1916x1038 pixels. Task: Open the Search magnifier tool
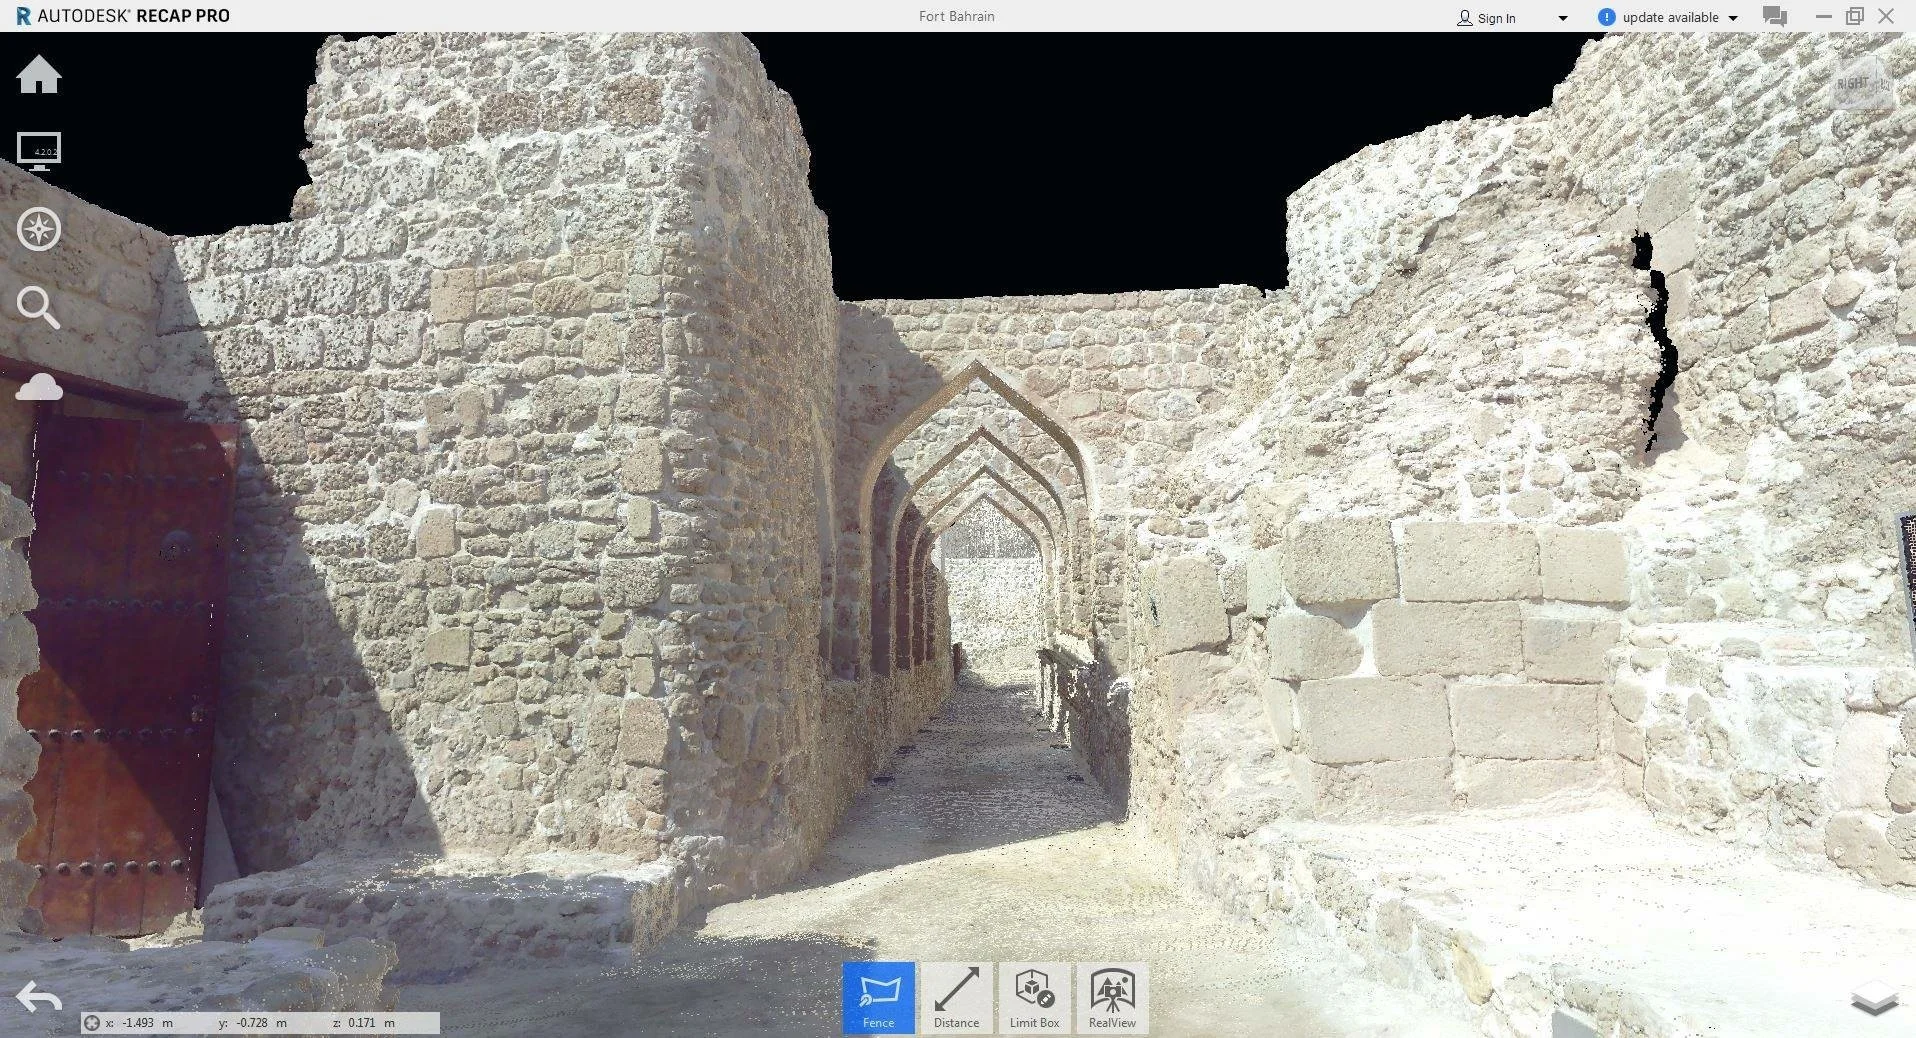click(x=39, y=308)
